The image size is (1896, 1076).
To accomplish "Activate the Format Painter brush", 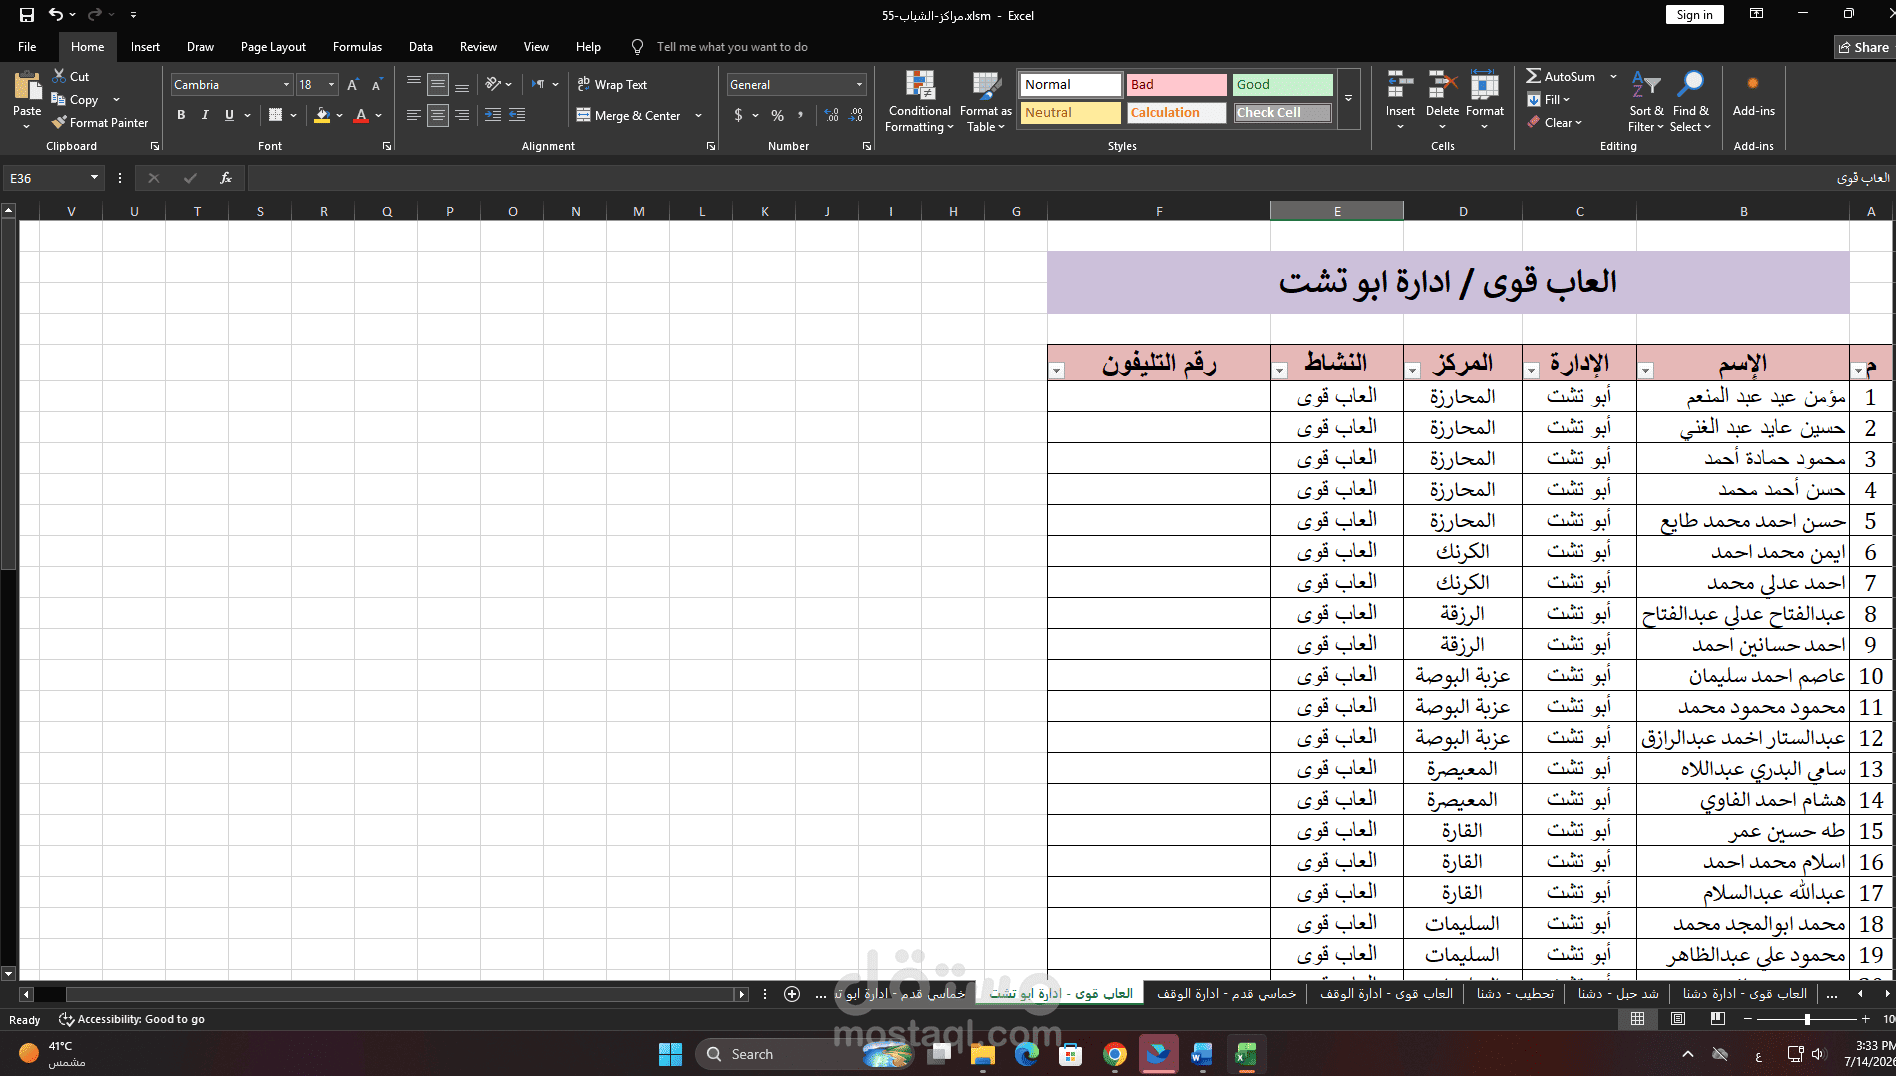I will point(59,123).
